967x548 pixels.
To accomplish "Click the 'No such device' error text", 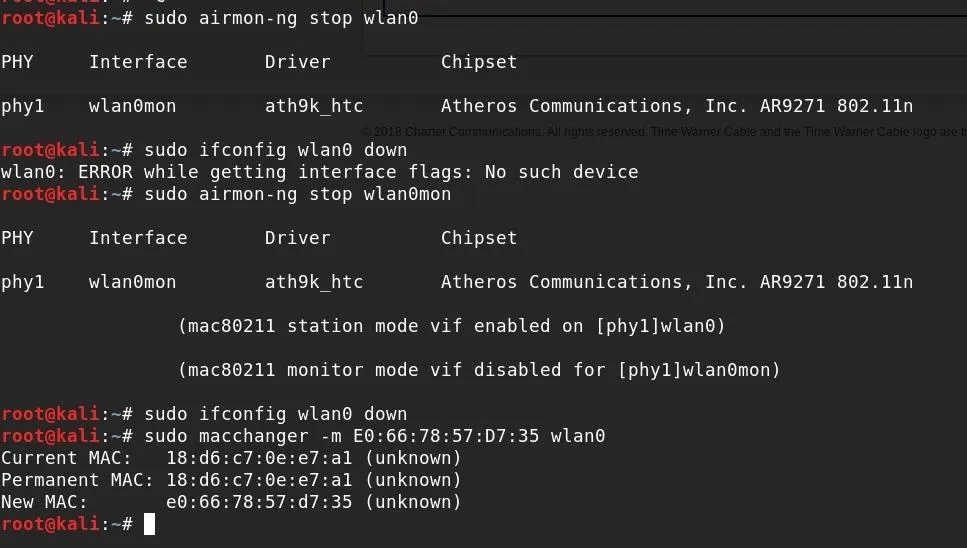I will pyautogui.click(x=561, y=172).
